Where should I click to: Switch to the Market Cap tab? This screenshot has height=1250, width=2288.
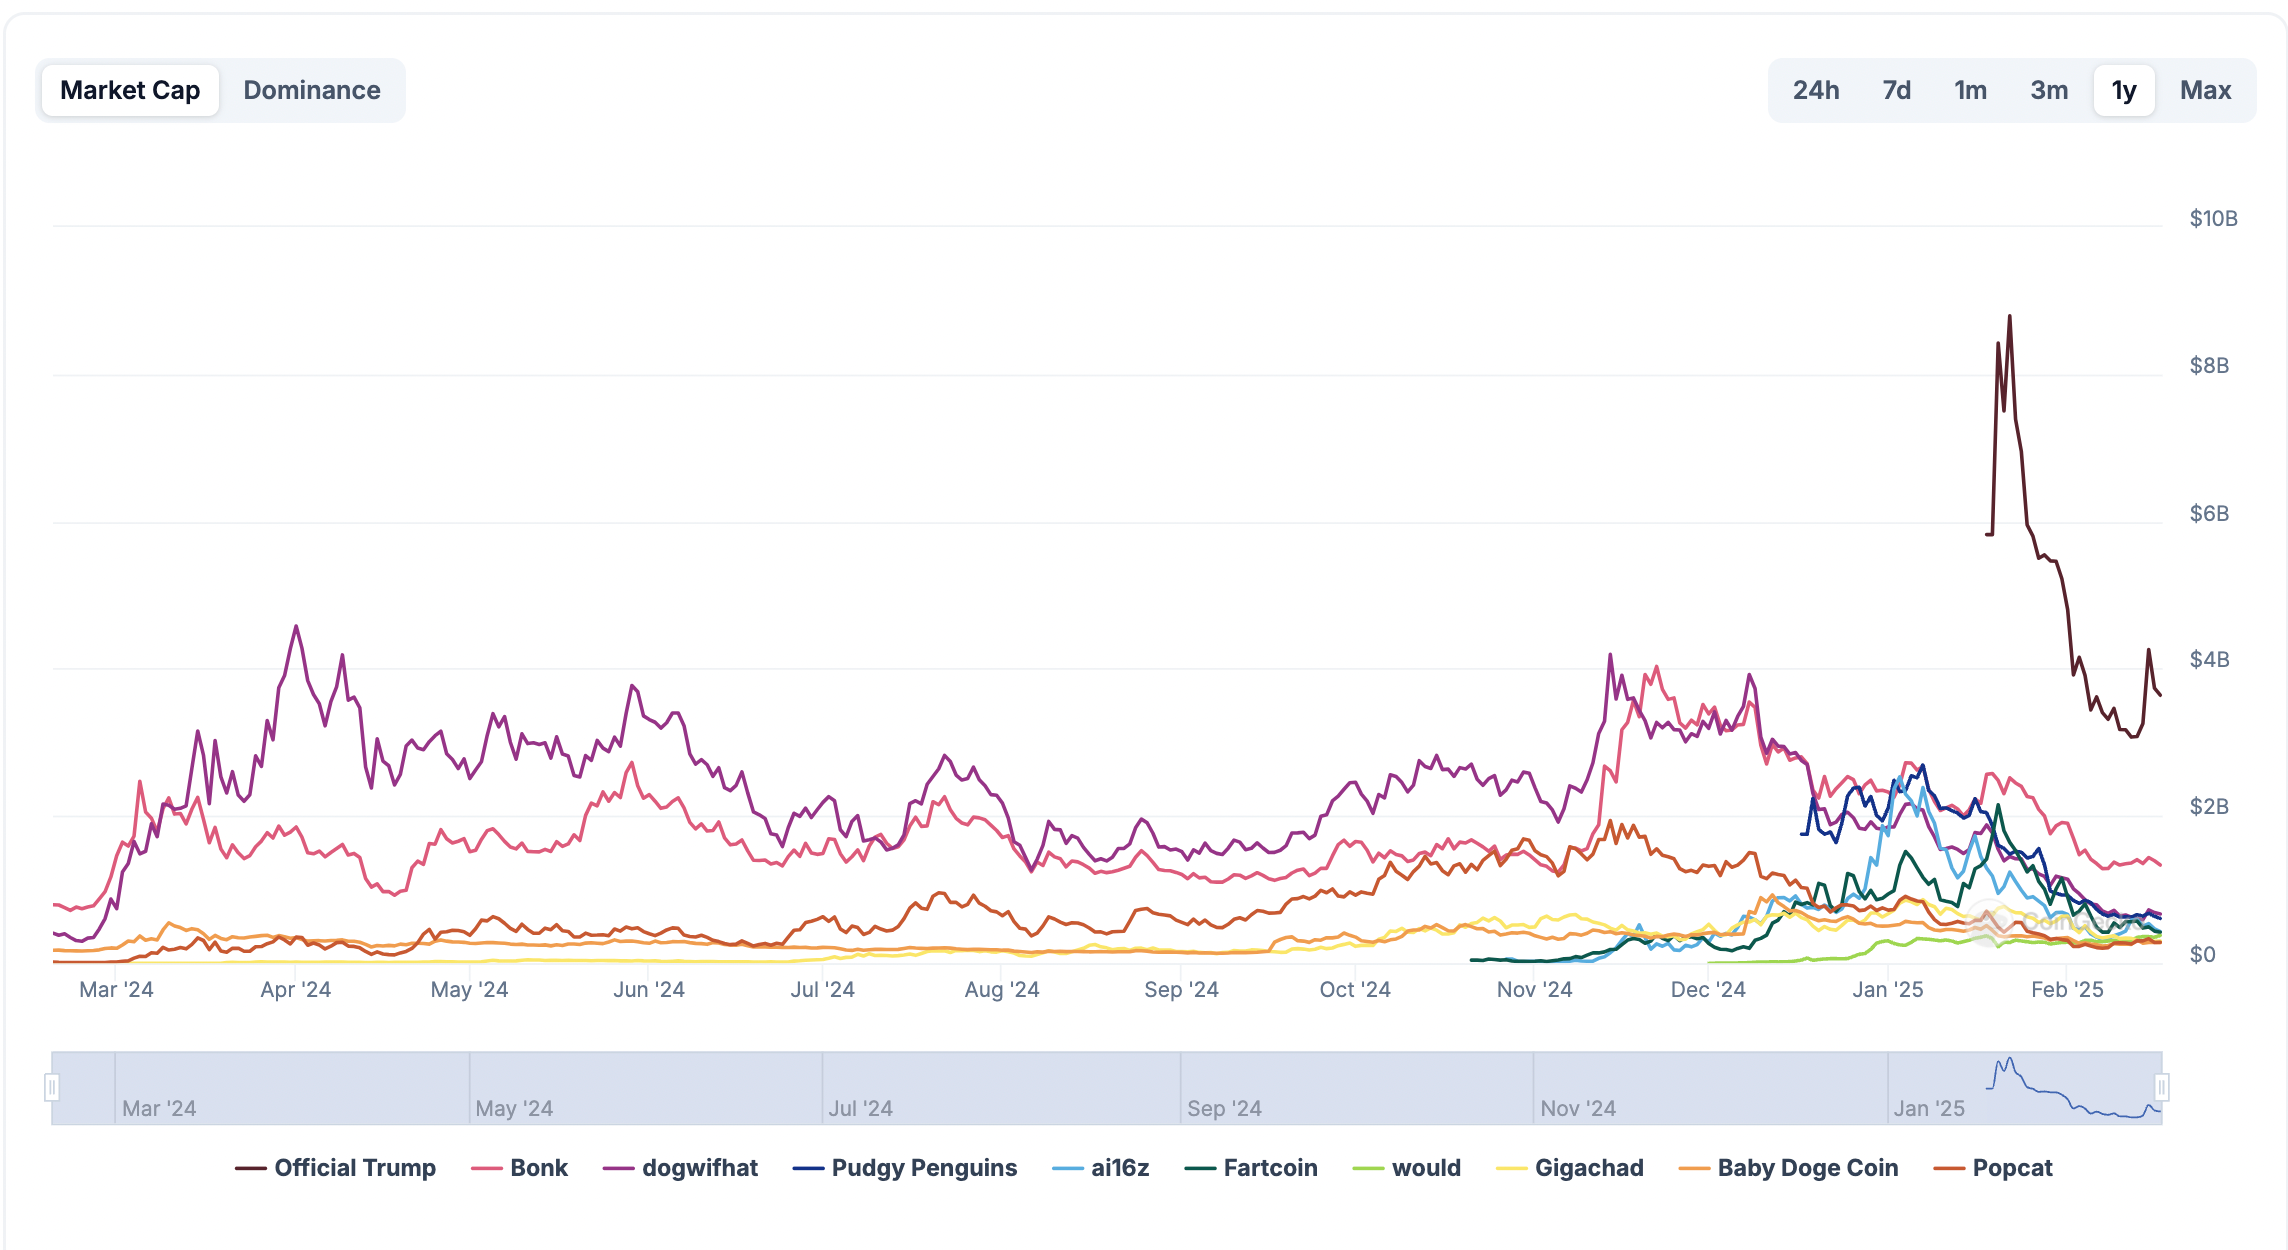coord(130,90)
